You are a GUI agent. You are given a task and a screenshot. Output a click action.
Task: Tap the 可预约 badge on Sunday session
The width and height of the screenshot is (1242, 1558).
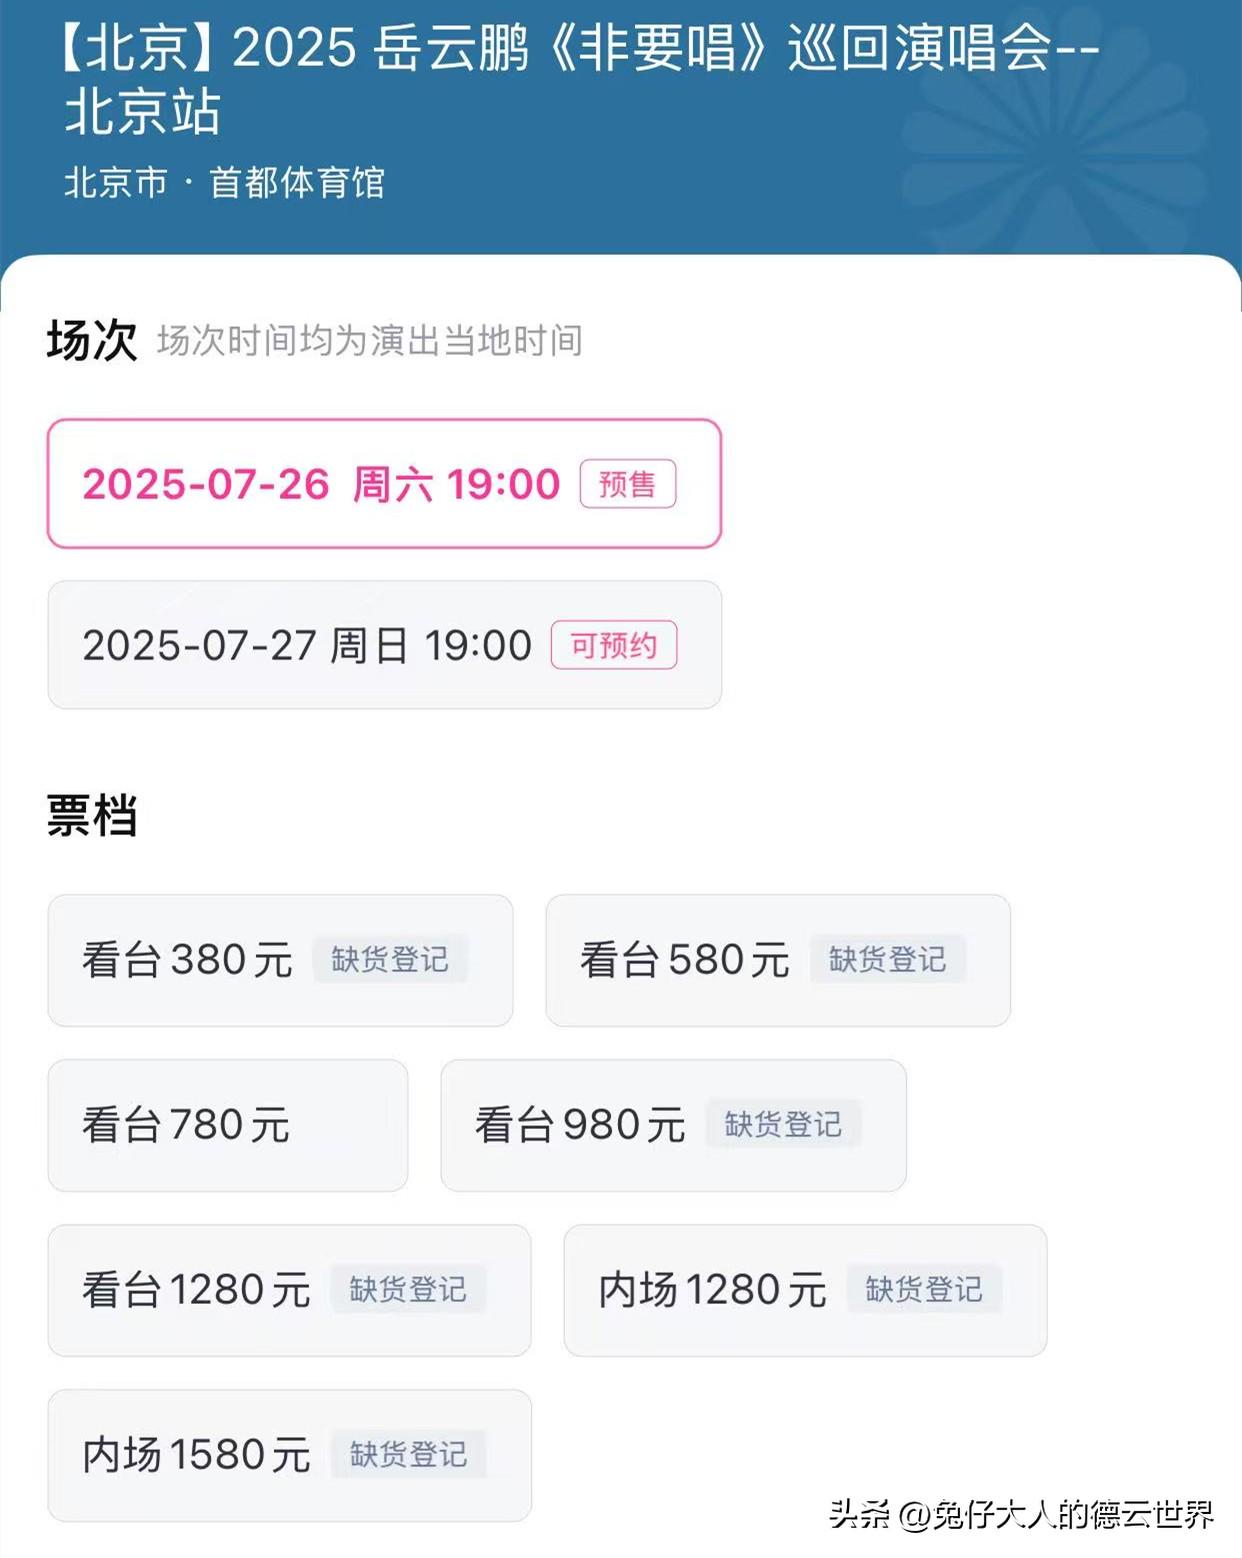pos(614,645)
